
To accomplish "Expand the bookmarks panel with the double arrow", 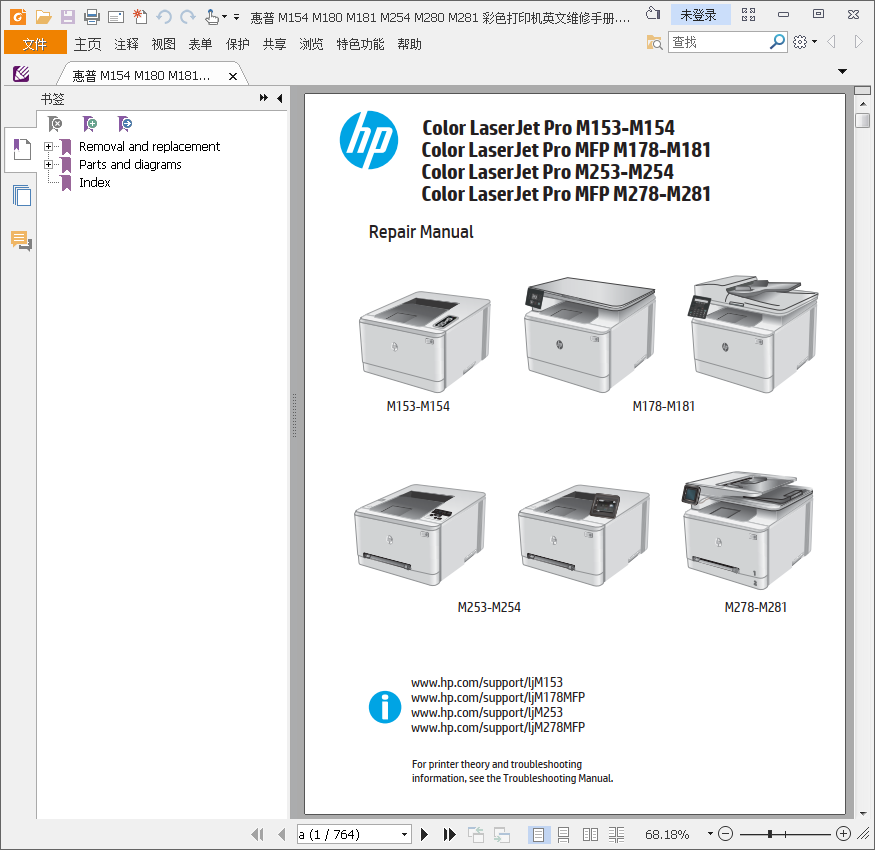I will coord(263,98).
